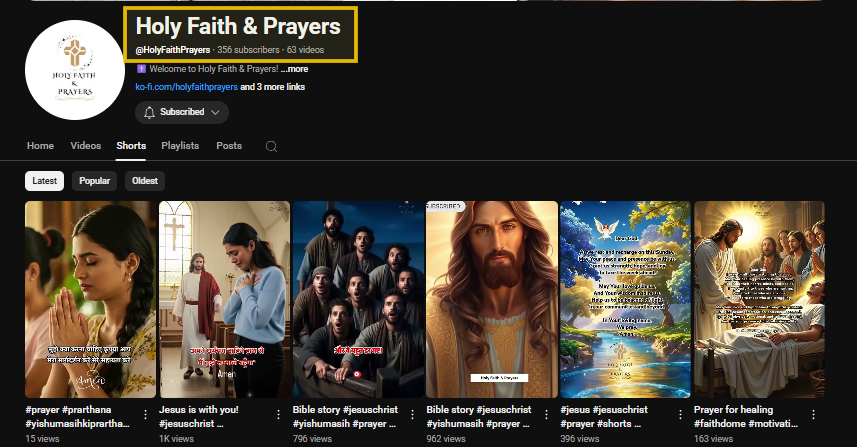Click the notification bell icon on Subscribed

click(149, 112)
